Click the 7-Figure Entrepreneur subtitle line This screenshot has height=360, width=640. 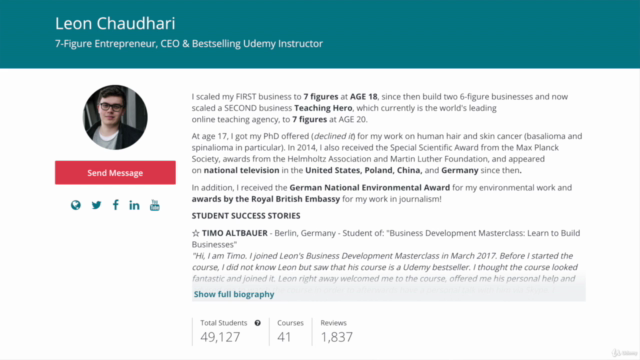[189, 44]
